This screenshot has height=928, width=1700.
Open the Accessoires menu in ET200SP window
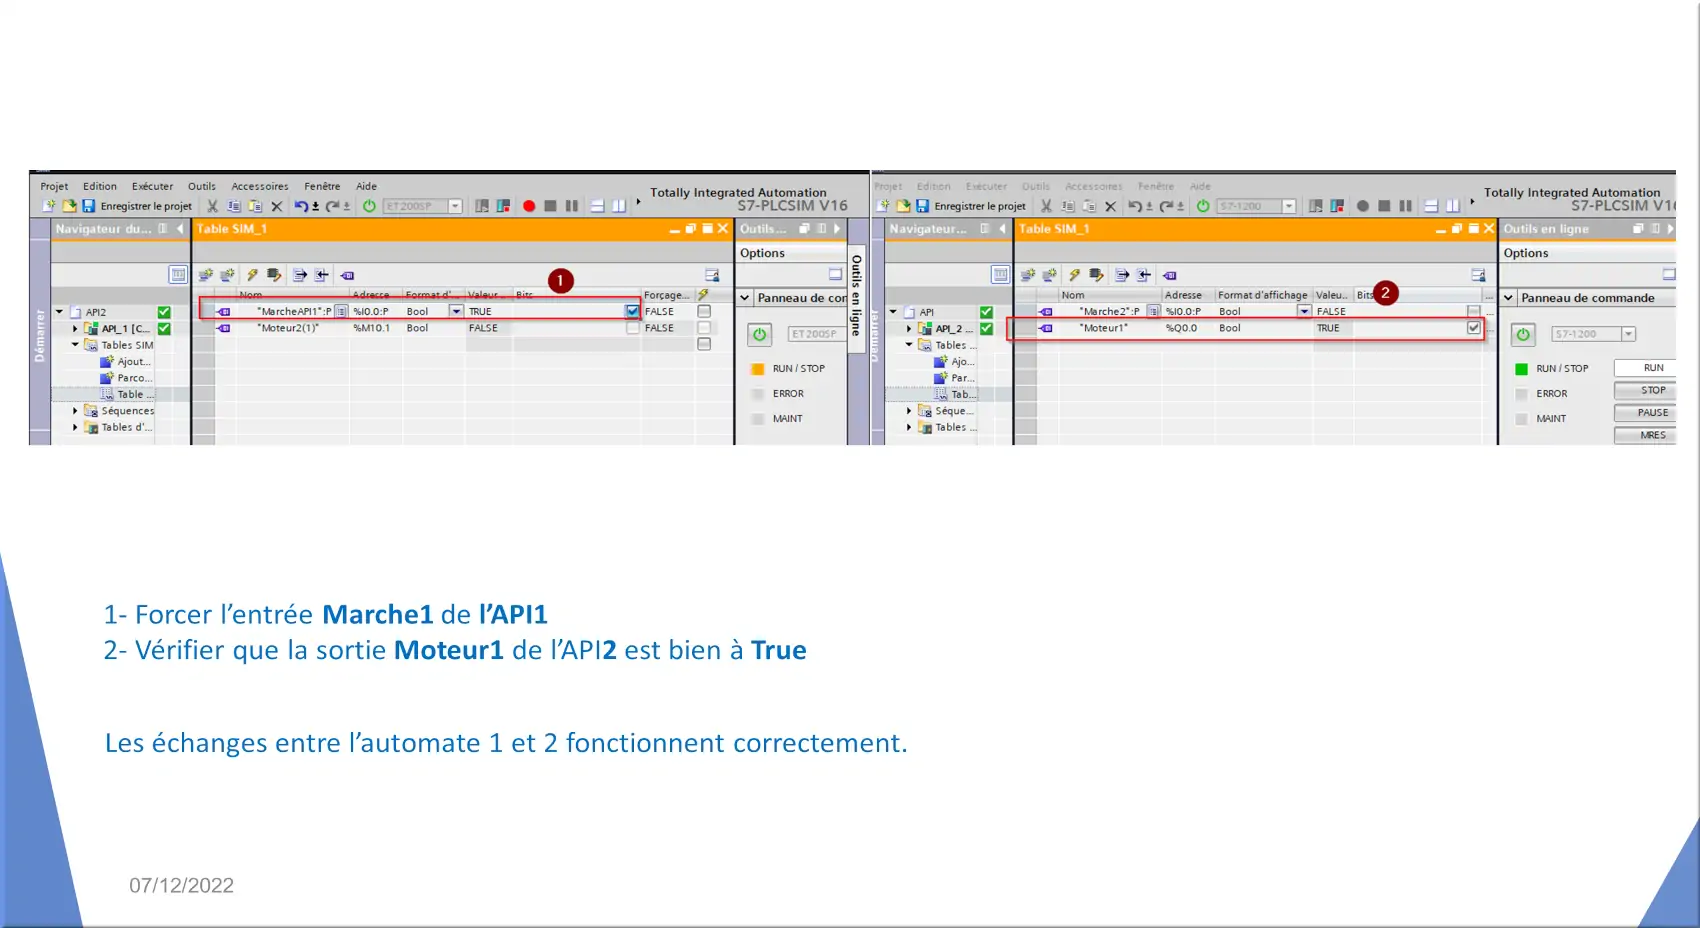coord(260,186)
